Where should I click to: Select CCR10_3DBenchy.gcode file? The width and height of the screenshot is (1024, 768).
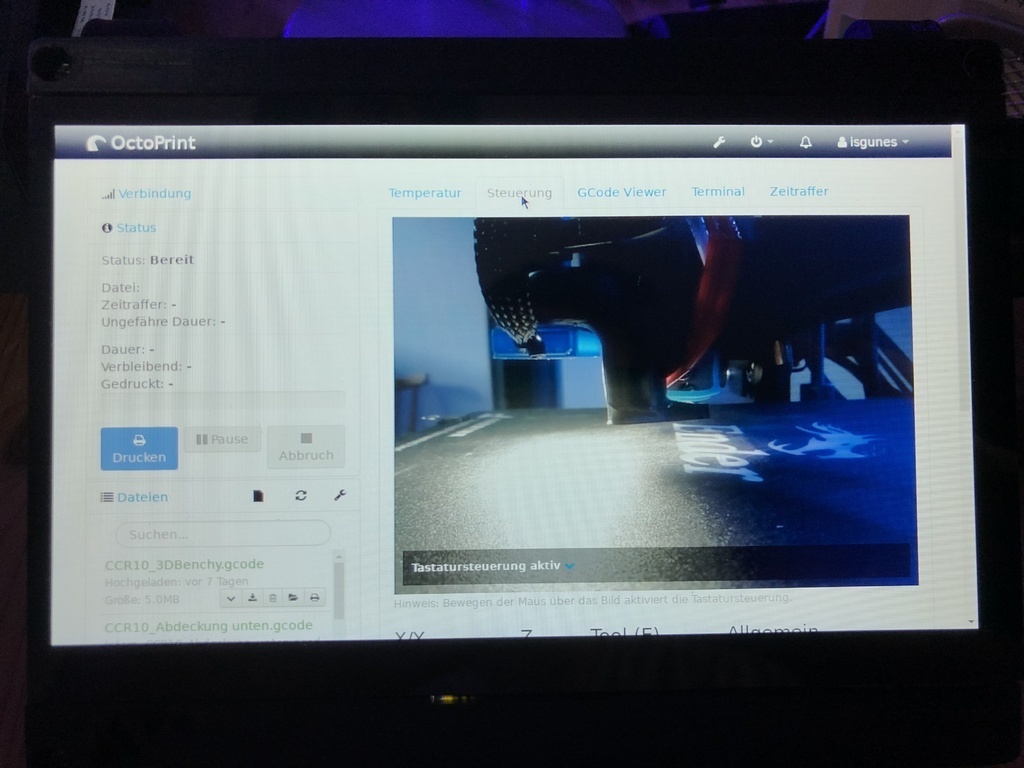[x=184, y=564]
